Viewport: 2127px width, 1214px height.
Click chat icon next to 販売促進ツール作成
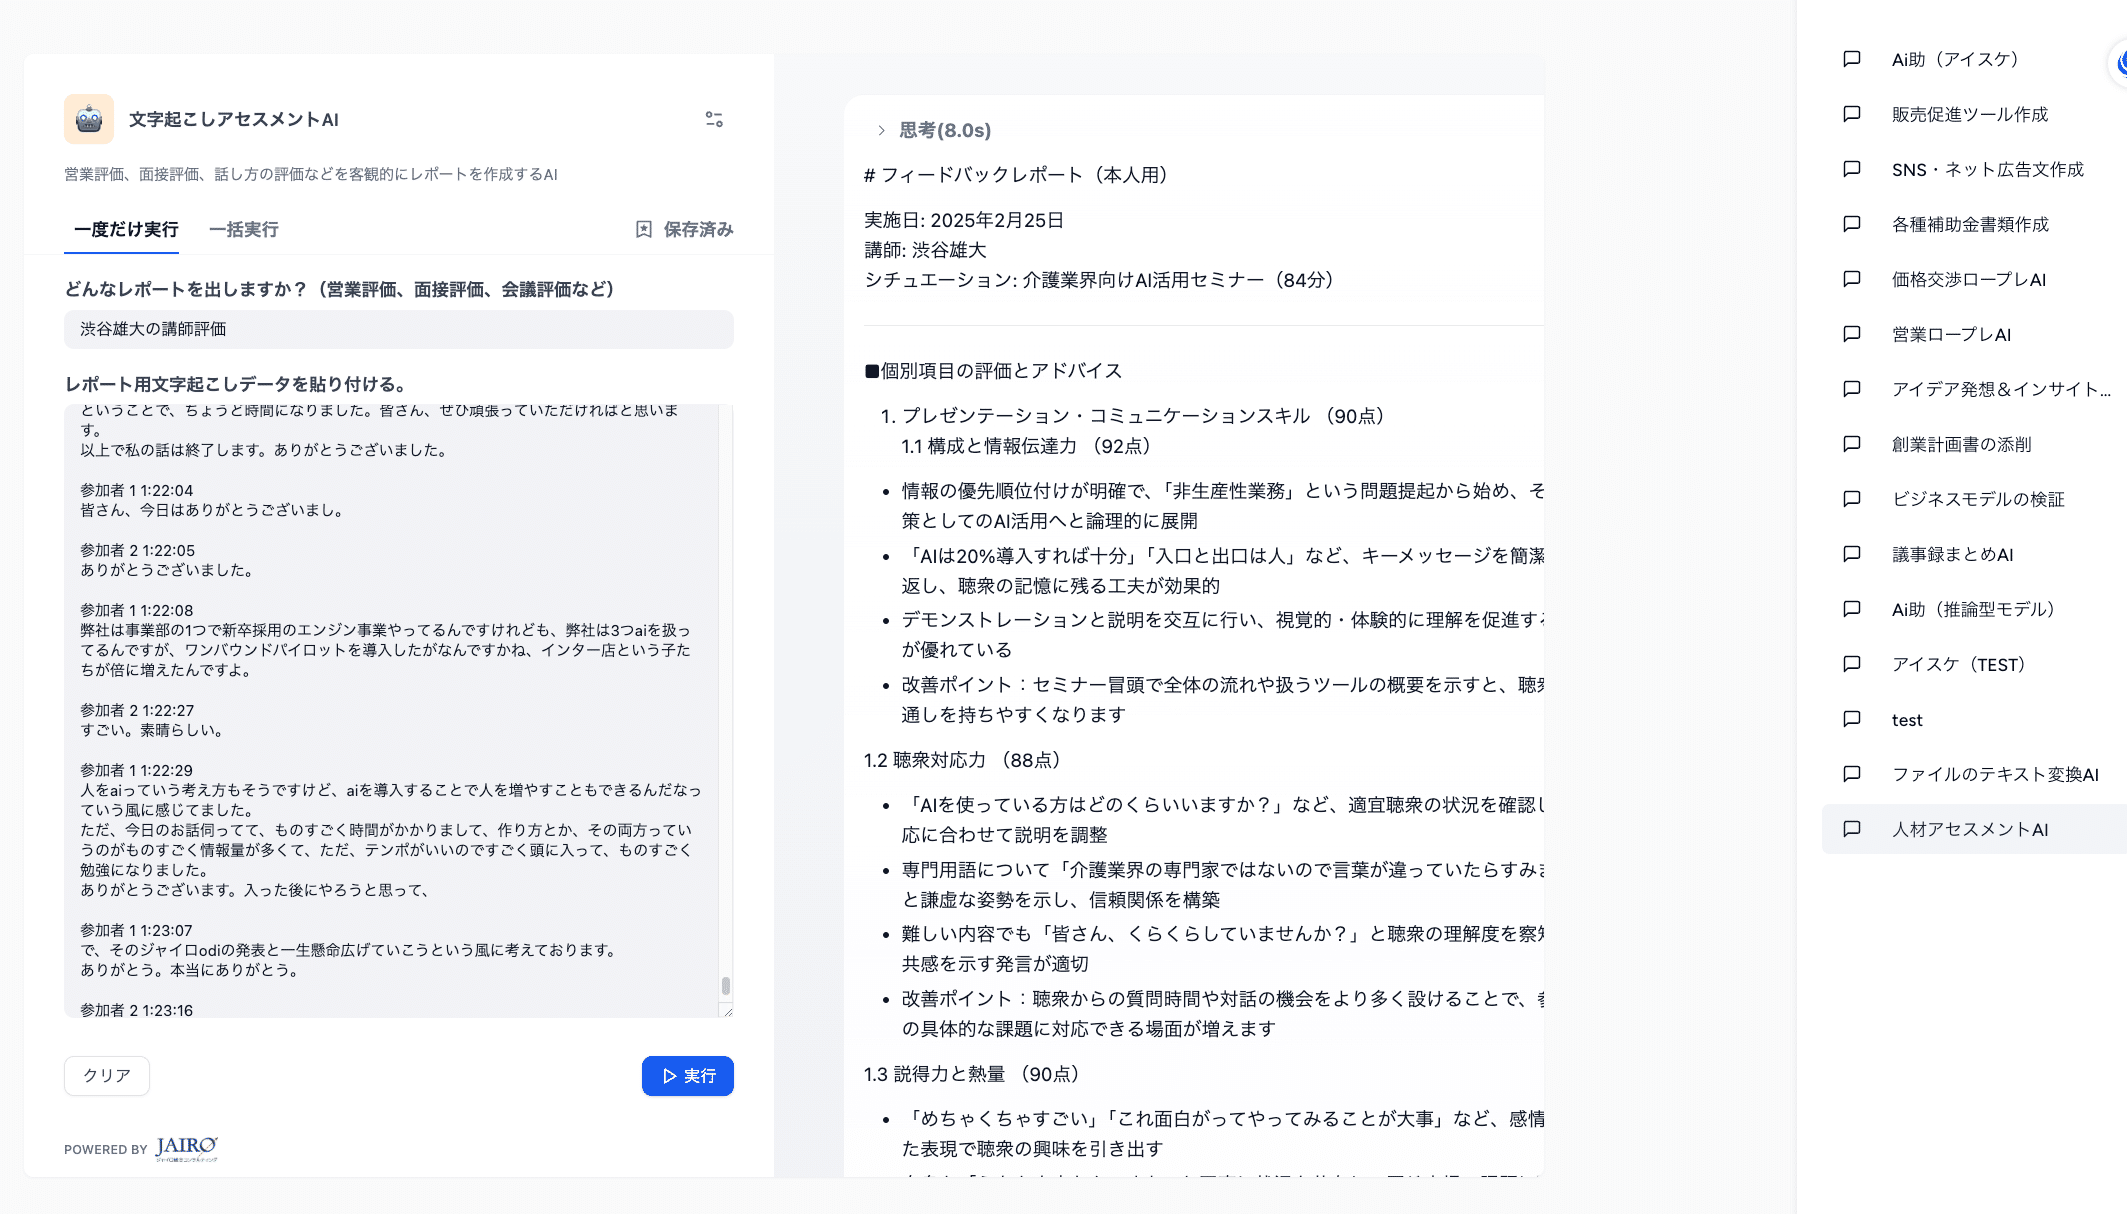(1852, 114)
